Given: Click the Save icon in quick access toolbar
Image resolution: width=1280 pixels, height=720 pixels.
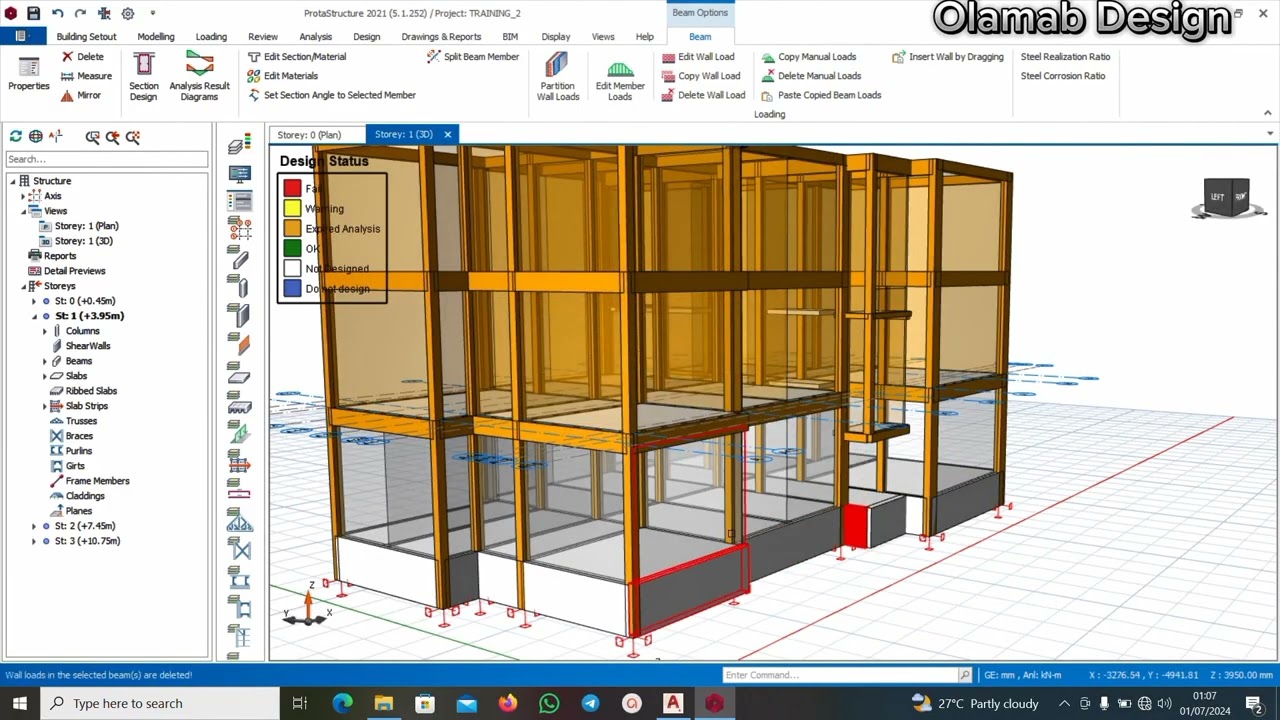Looking at the screenshot, I should 33,13.
